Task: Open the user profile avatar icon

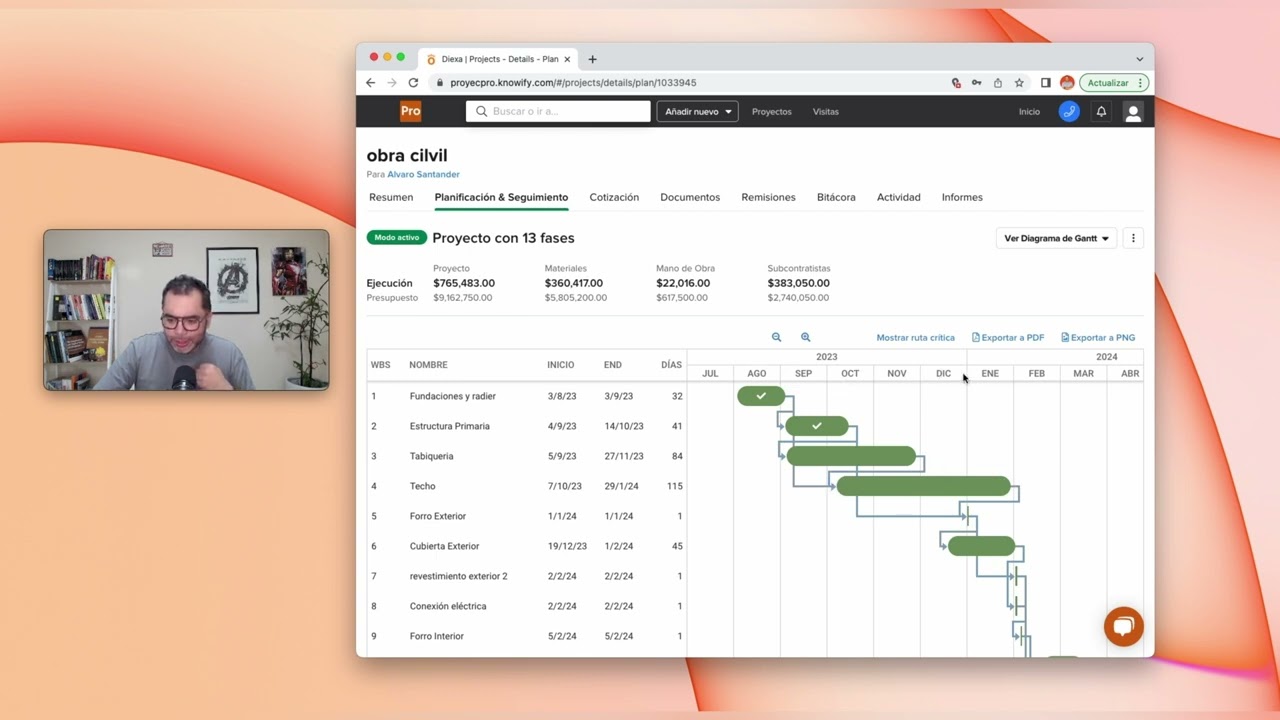Action: 1133,112
